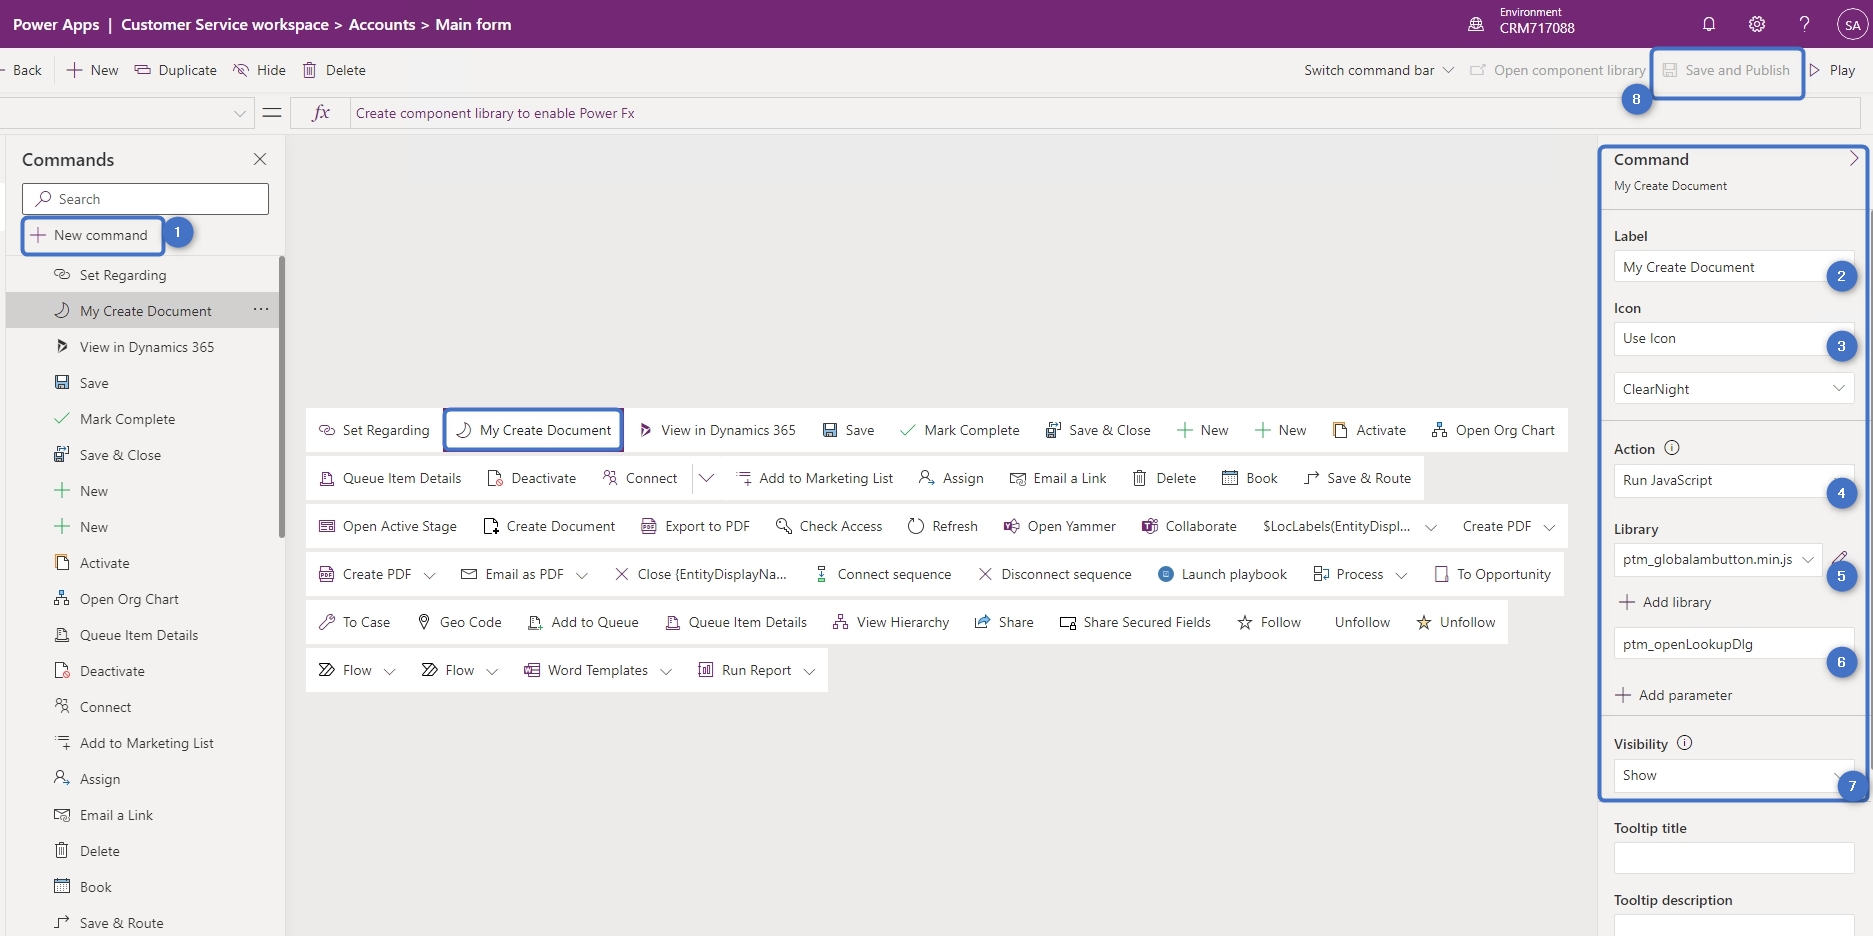
Task: Select Mark Complete in Commands list
Action: coord(143,419)
